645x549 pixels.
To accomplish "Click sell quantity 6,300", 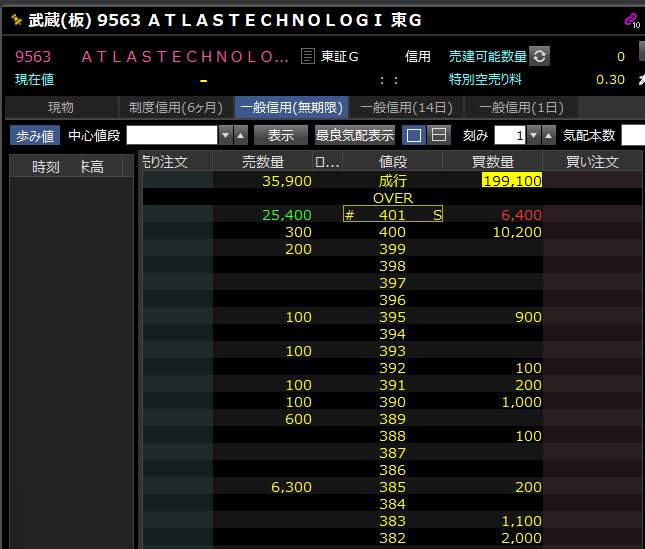I will tap(291, 487).
